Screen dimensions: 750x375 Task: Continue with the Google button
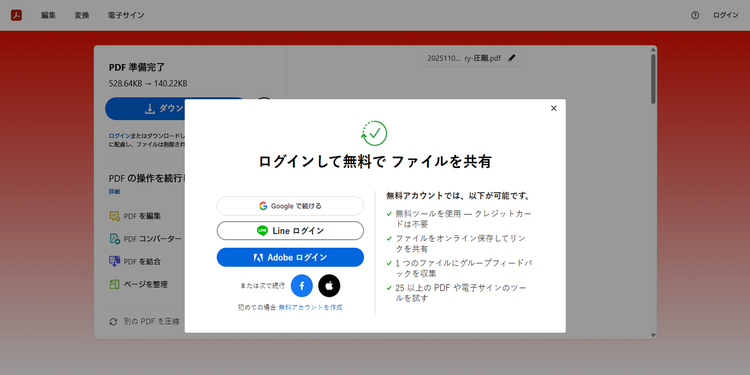(x=290, y=206)
